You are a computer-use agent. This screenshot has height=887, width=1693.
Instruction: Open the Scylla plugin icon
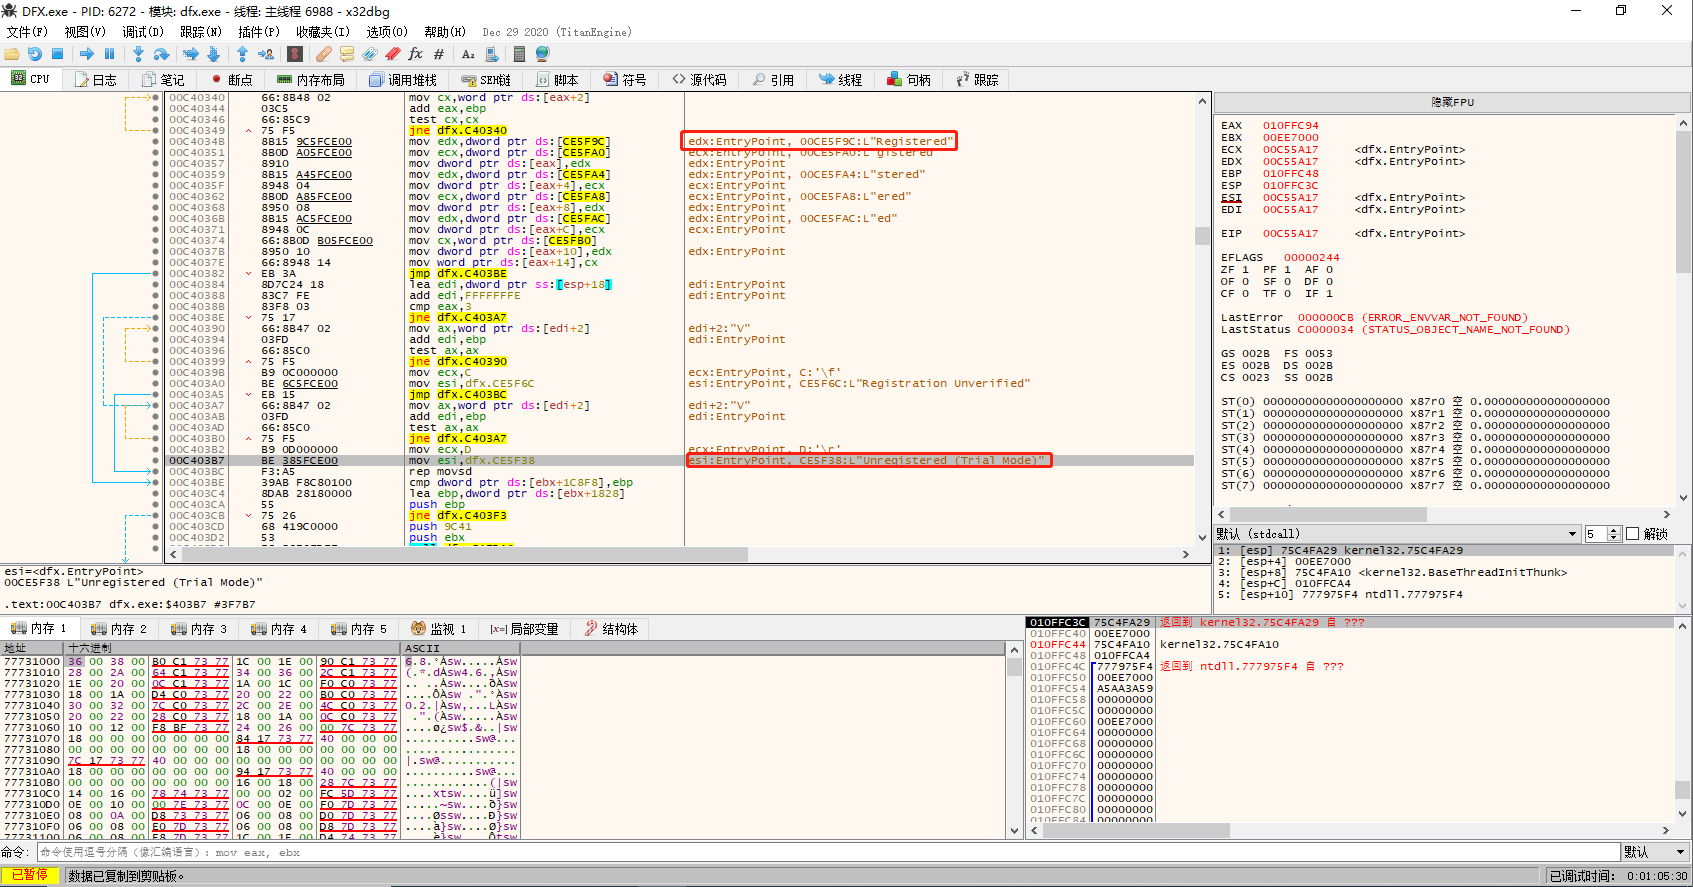click(295, 54)
